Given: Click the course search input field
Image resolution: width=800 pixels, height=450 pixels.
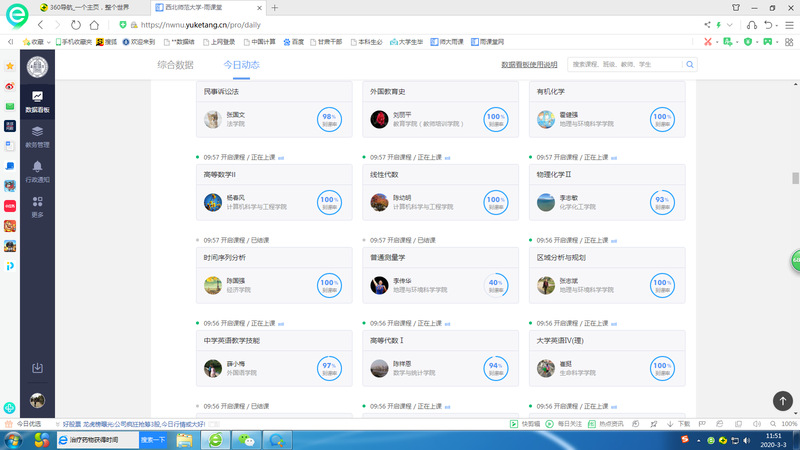Looking at the screenshot, I should (x=626, y=65).
